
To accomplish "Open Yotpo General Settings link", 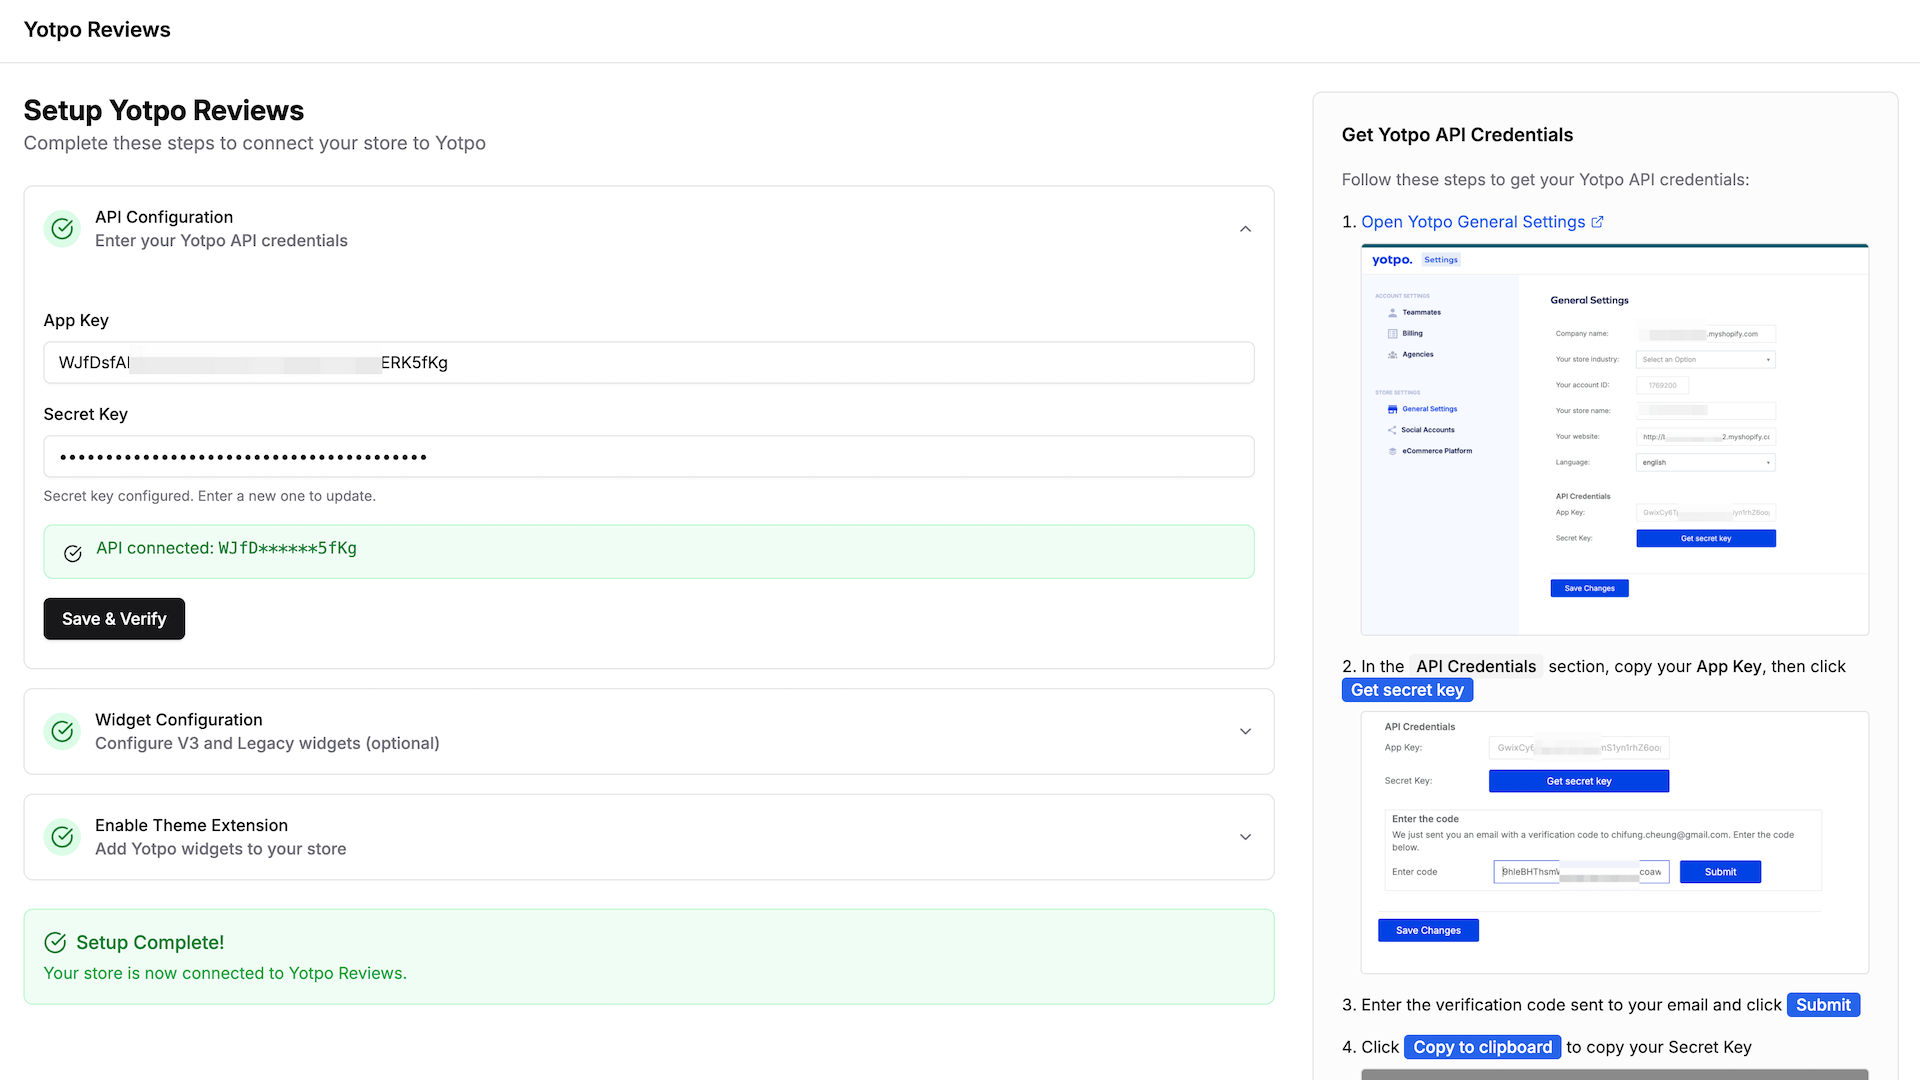I will tap(1472, 222).
